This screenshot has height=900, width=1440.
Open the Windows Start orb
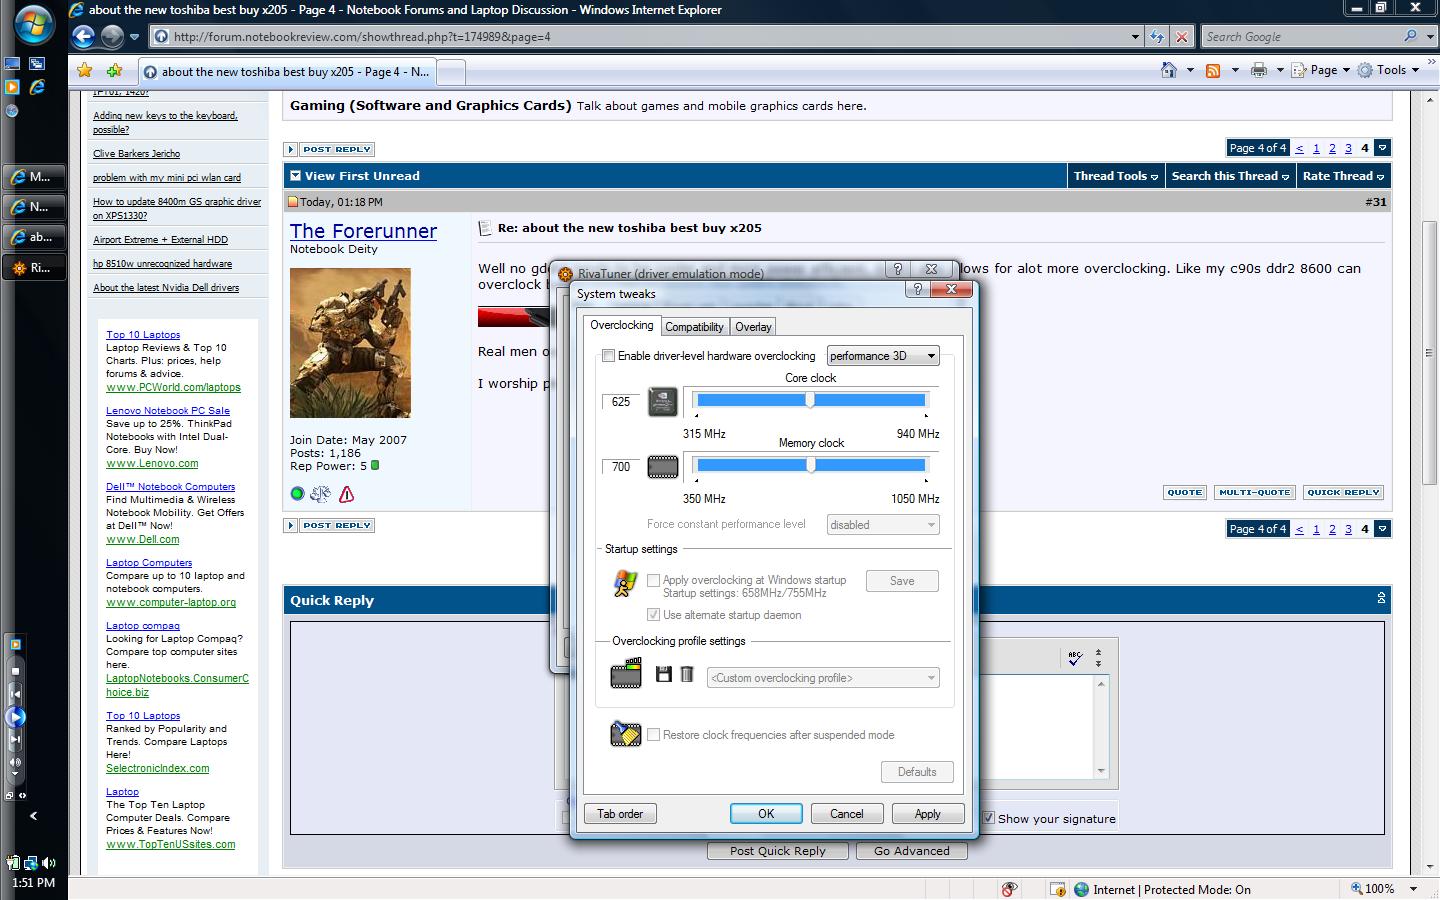tap(33, 23)
